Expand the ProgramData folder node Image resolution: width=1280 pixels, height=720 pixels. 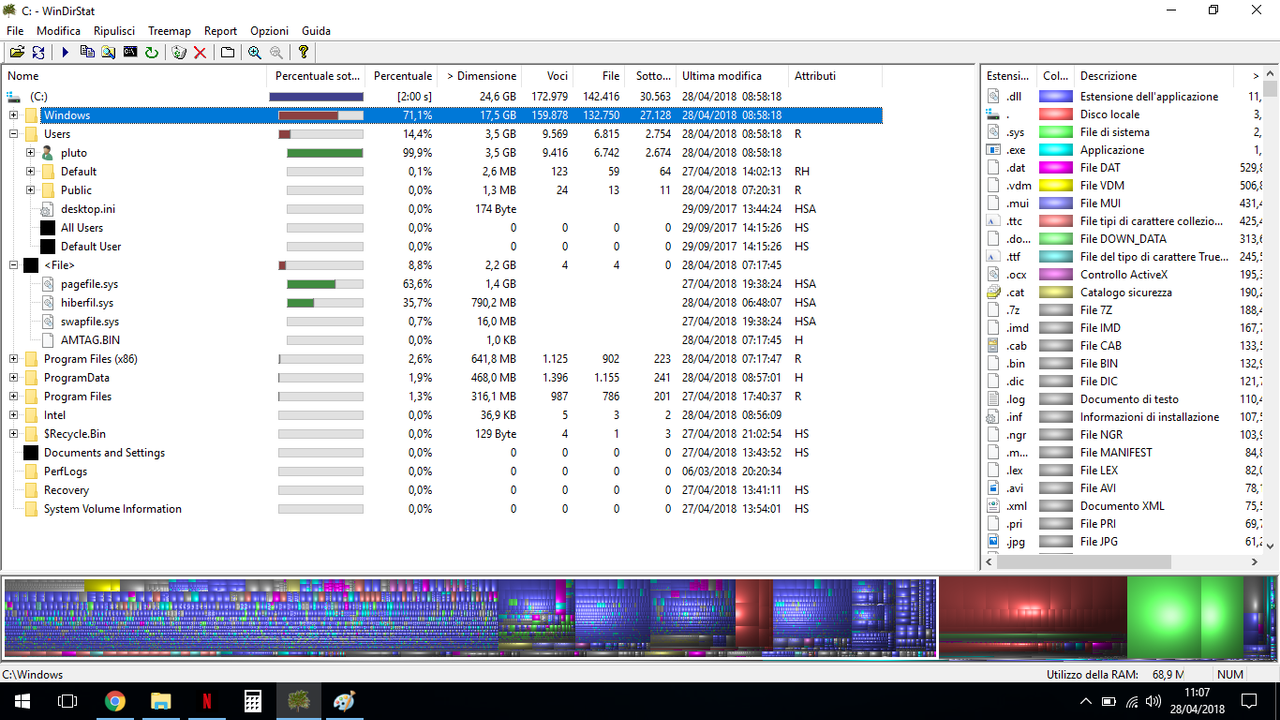13,378
